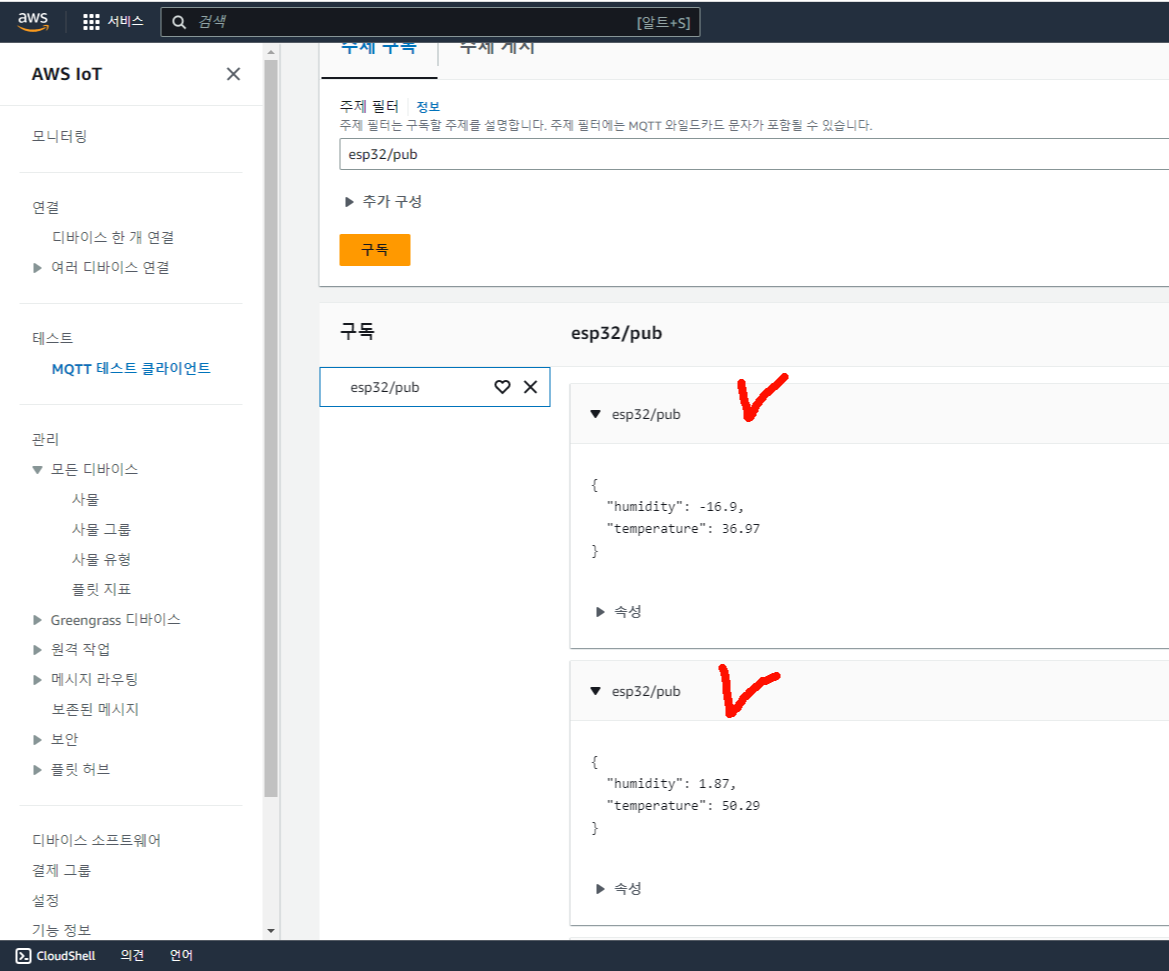
Task: Close the AWS IoT sidebar
Action: [233, 74]
